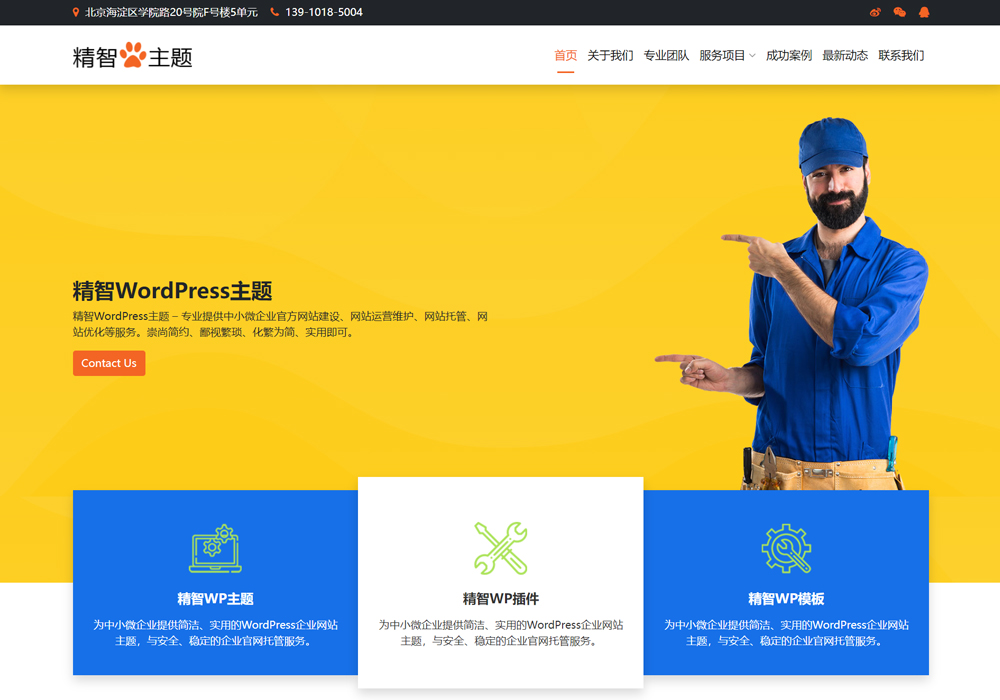Image resolution: width=1000 pixels, height=700 pixels.
Task: Navigate to 最新动态
Action: tap(846, 56)
